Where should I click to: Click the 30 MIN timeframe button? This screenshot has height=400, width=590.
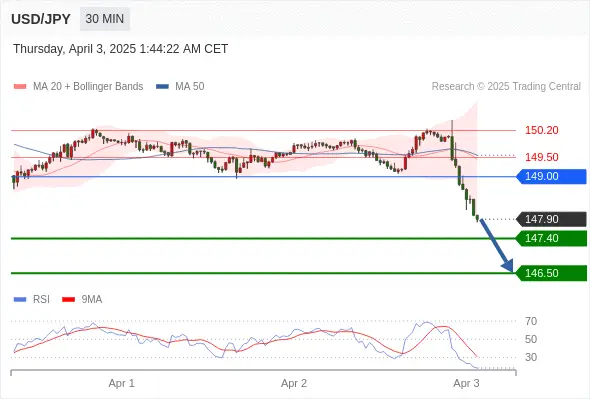(105, 19)
